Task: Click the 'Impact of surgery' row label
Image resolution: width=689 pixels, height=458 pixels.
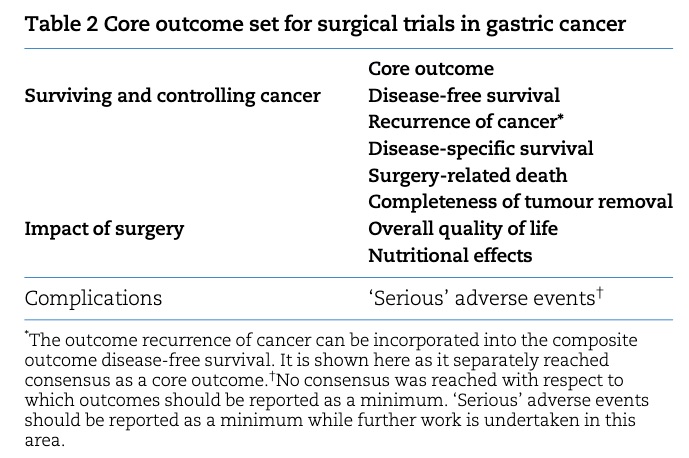Action: click(x=104, y=229)
